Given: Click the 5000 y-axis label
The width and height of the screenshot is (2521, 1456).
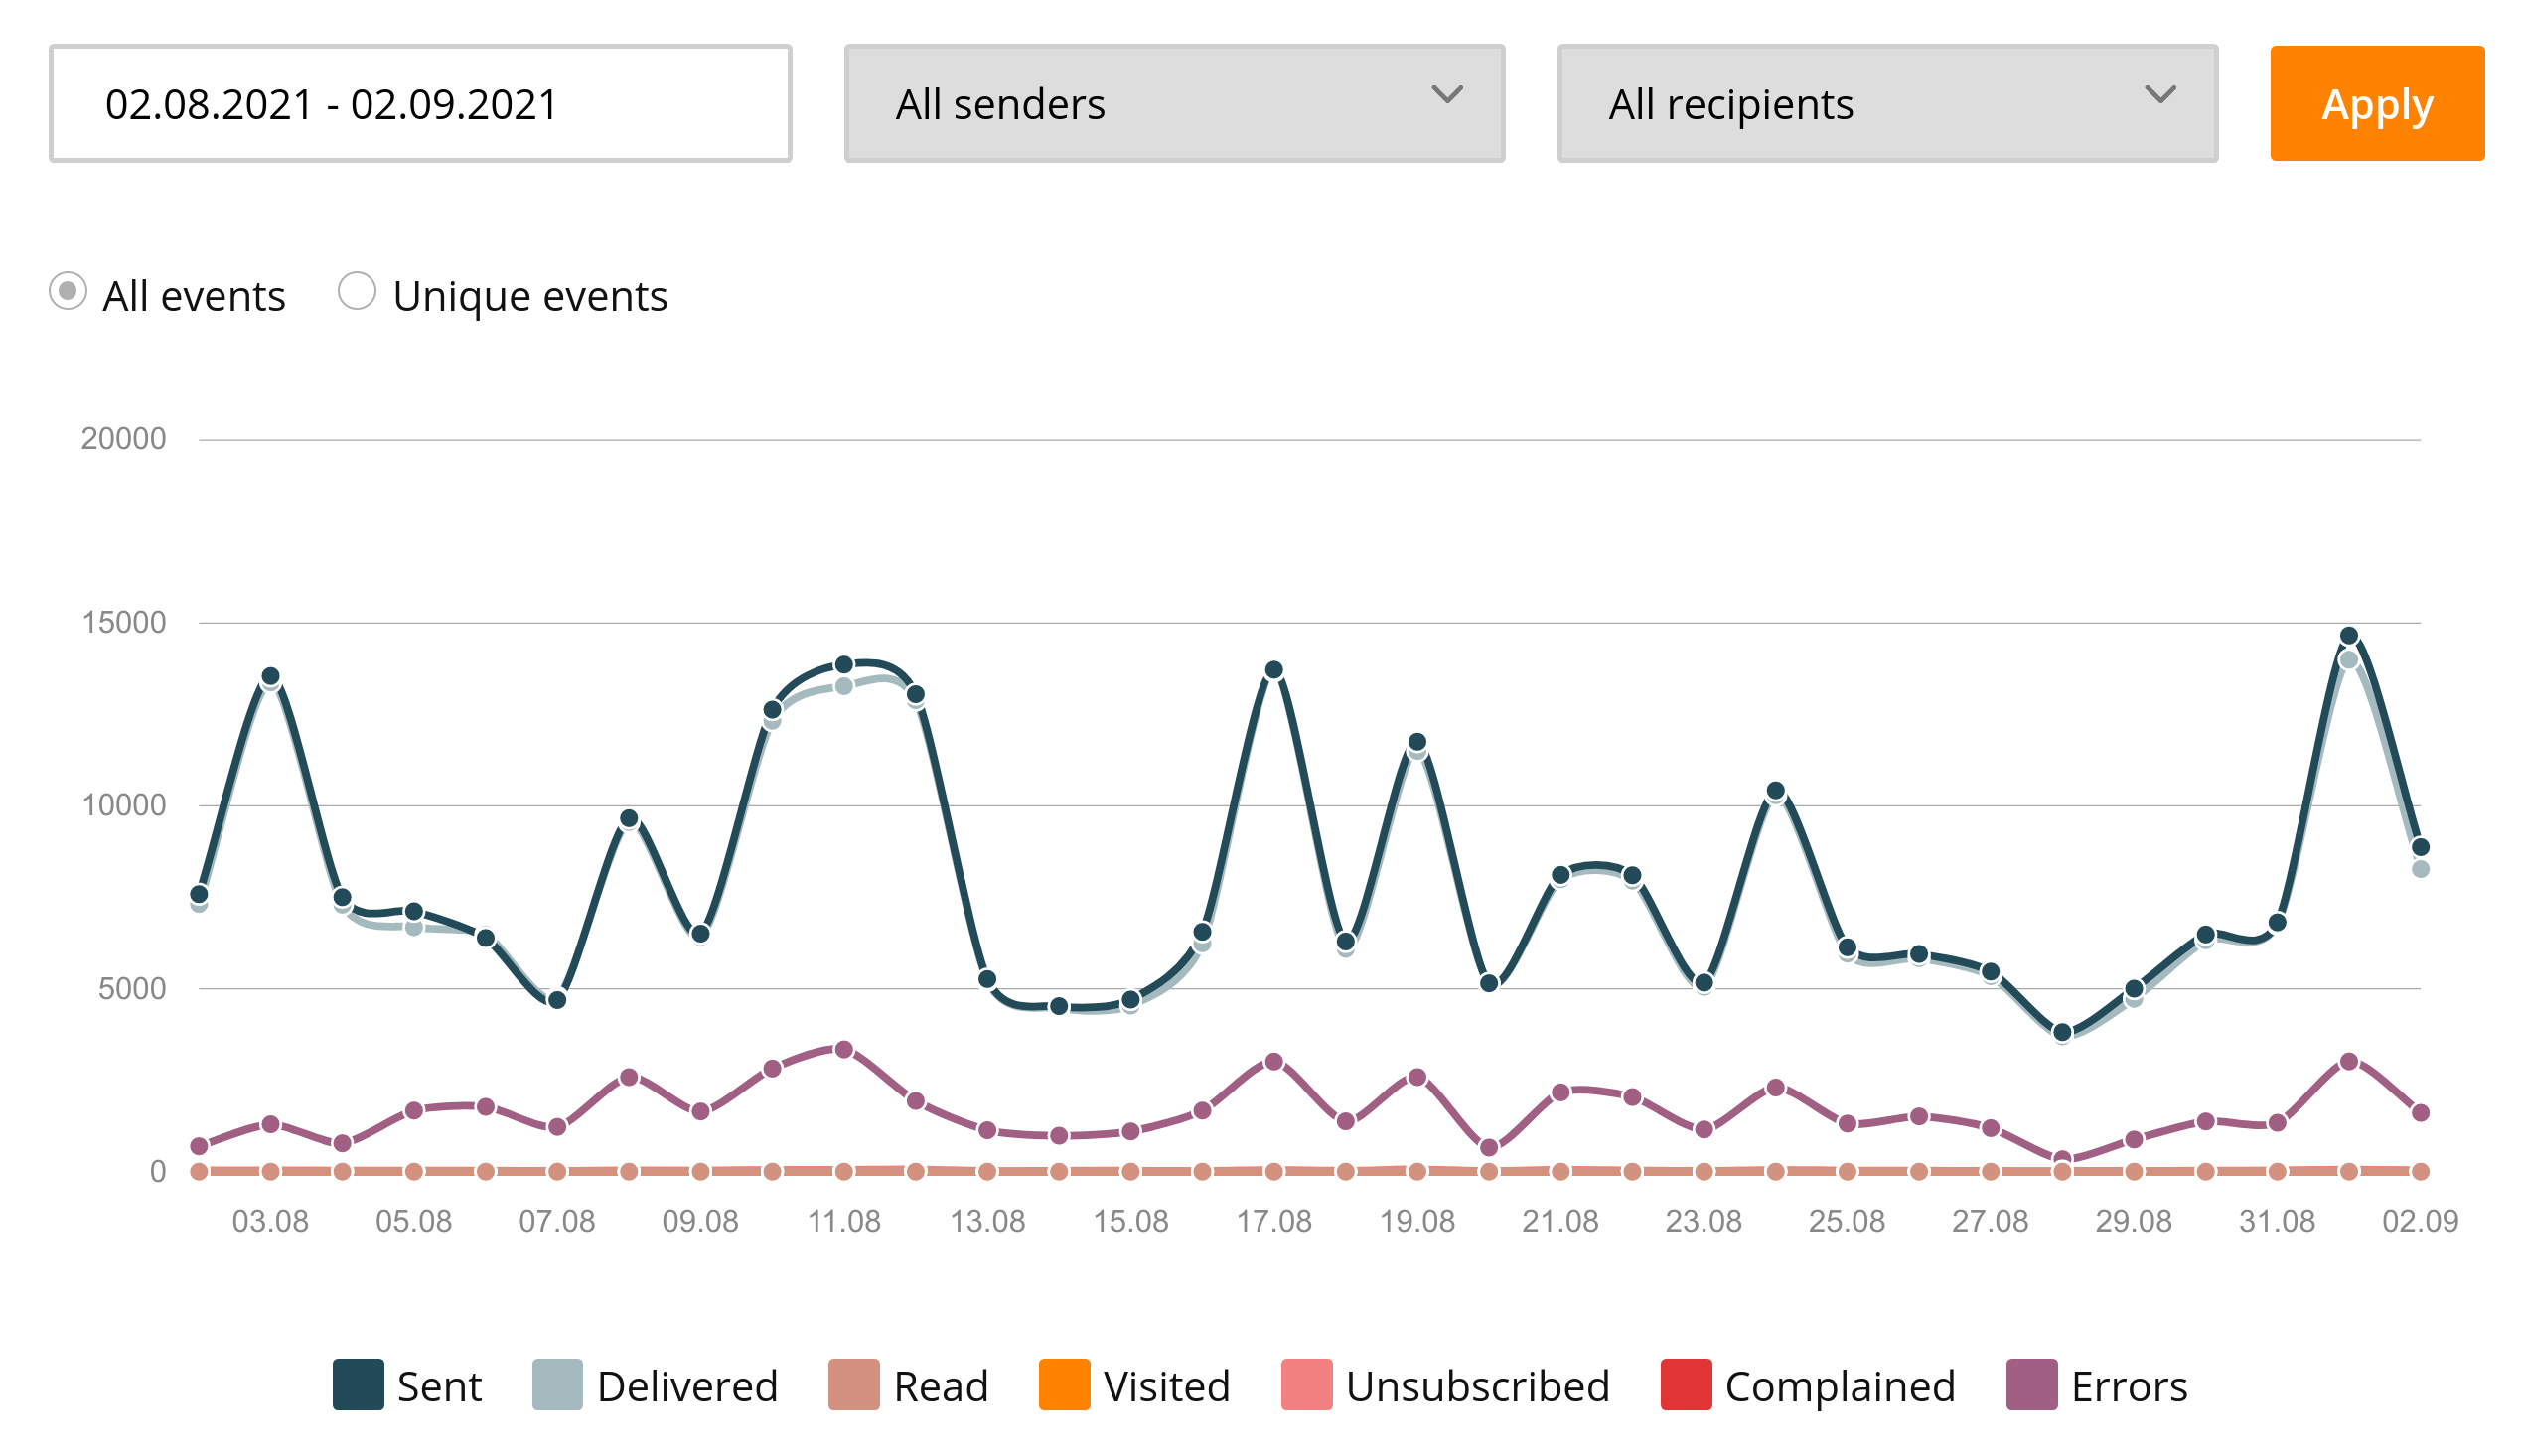Looking at the screenshot, I should tap(132, 989).
